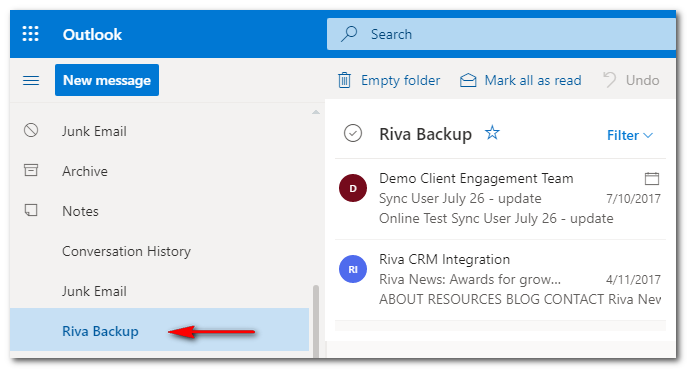Click the 7/10/2017 date
This screenshot has width=687, height=369.
pos(633,199)
